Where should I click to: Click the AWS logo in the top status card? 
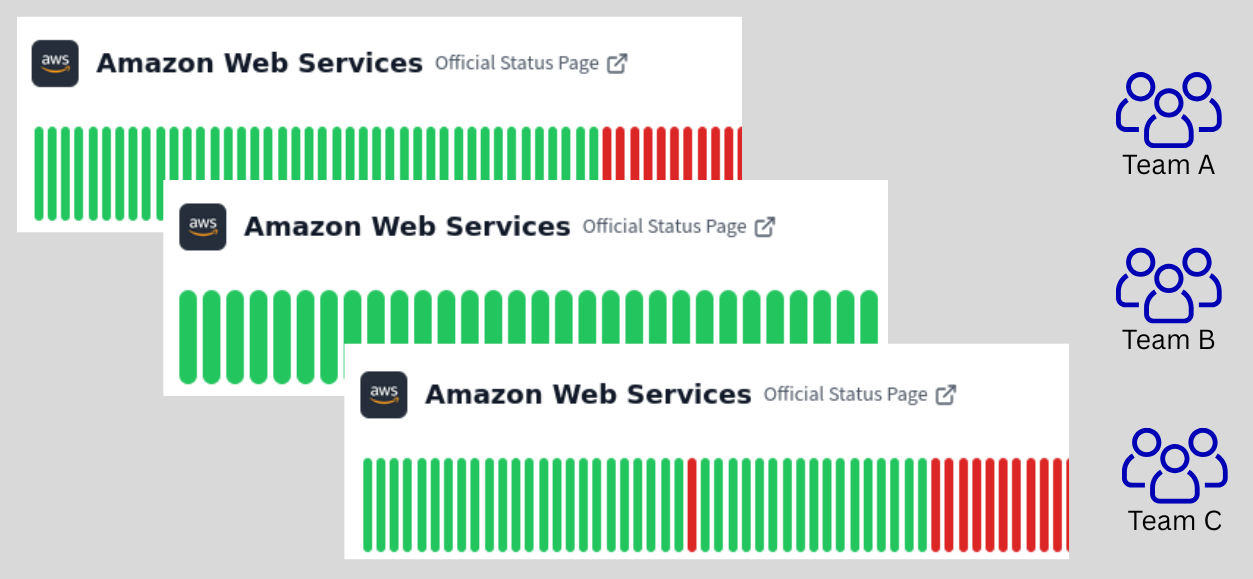pos(55,63)
